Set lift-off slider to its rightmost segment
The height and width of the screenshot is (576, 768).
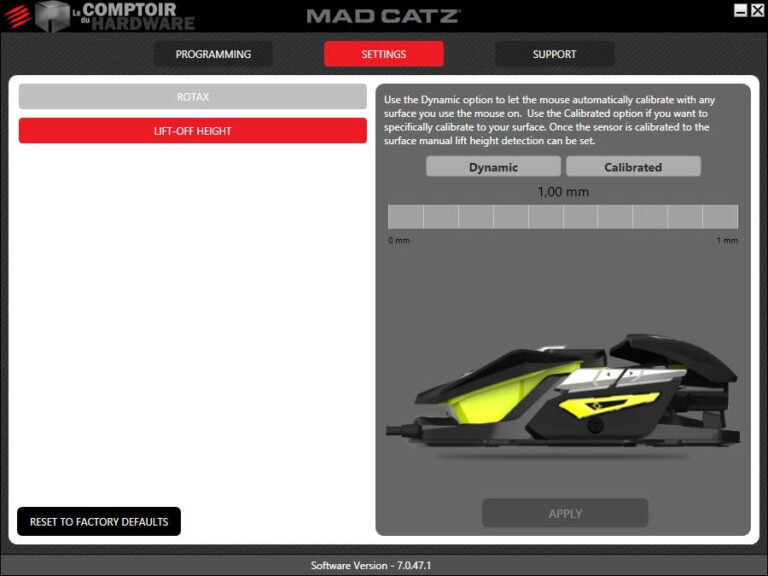click(x=720, y=217)
